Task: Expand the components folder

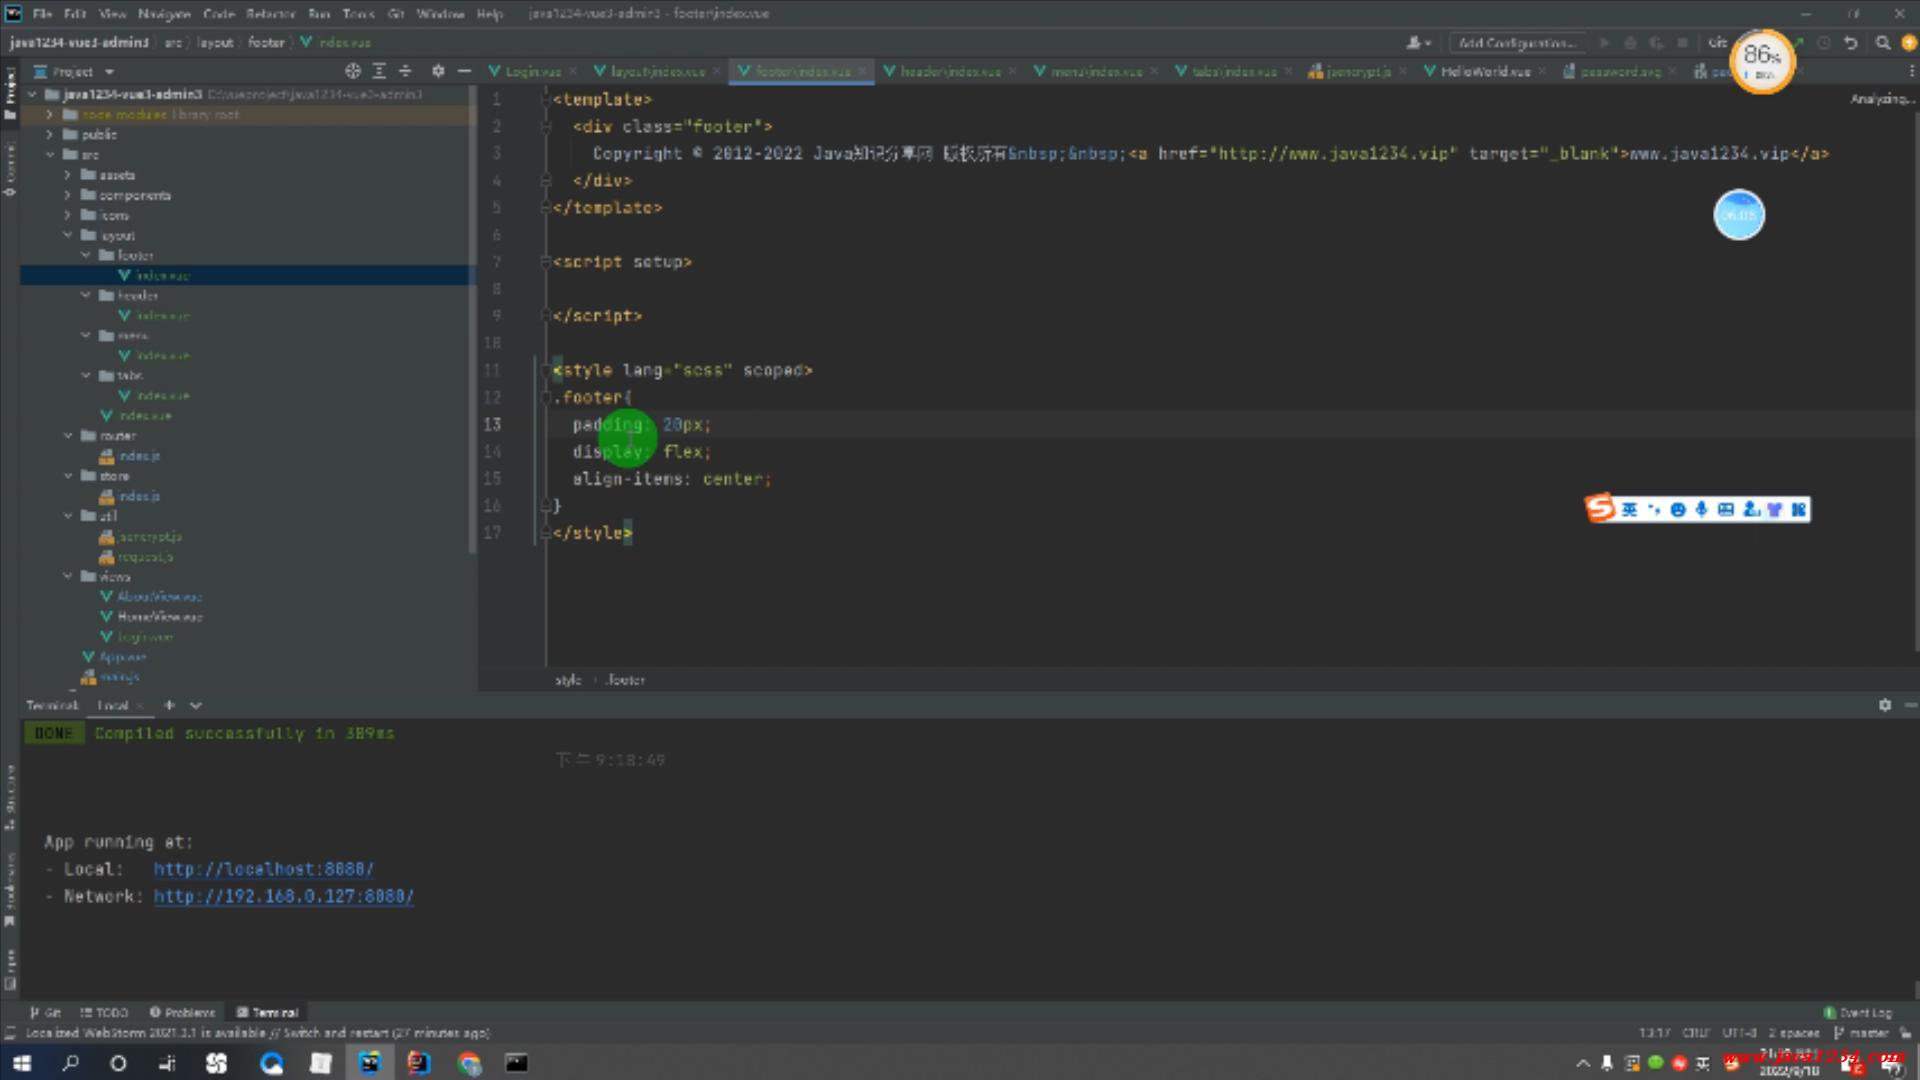Action: [67, 195]
